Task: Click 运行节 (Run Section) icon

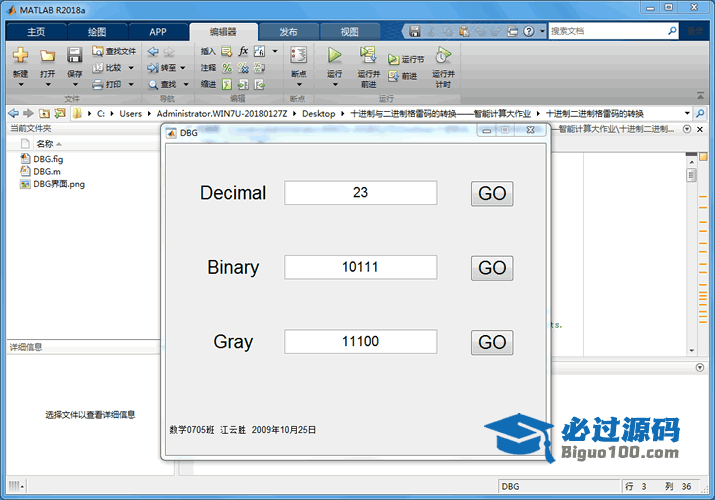Action: point(394,59)
